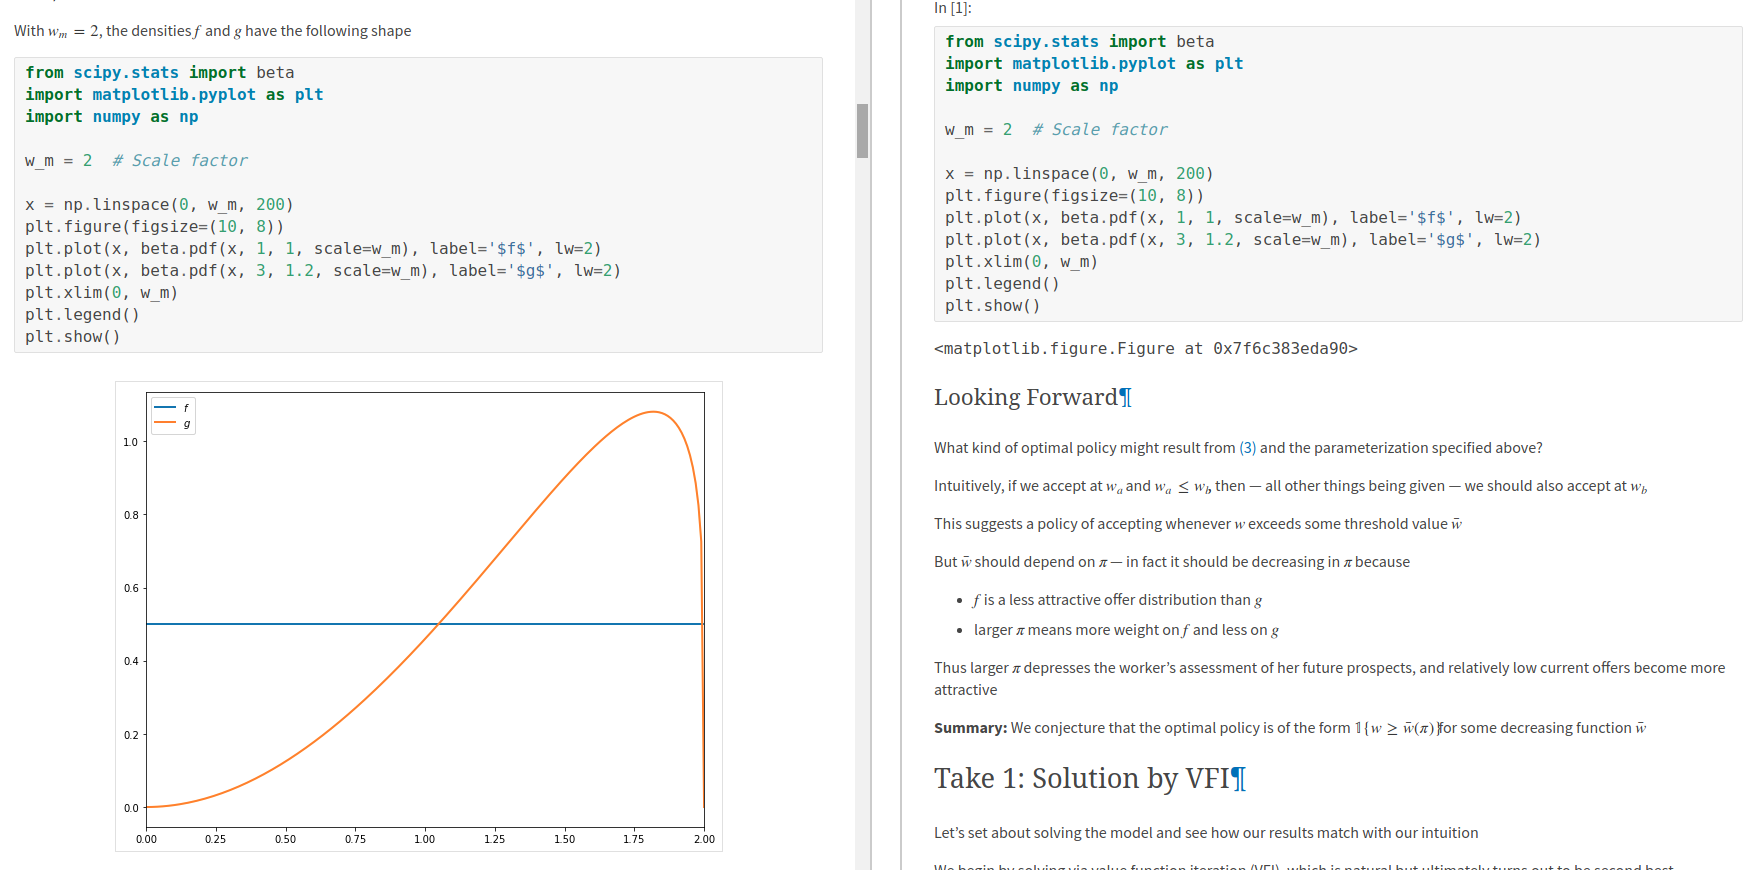Click the left pane vertical scrollbar thumb
This screenshot has height=870, width=1744.
[x=862, y=130]
